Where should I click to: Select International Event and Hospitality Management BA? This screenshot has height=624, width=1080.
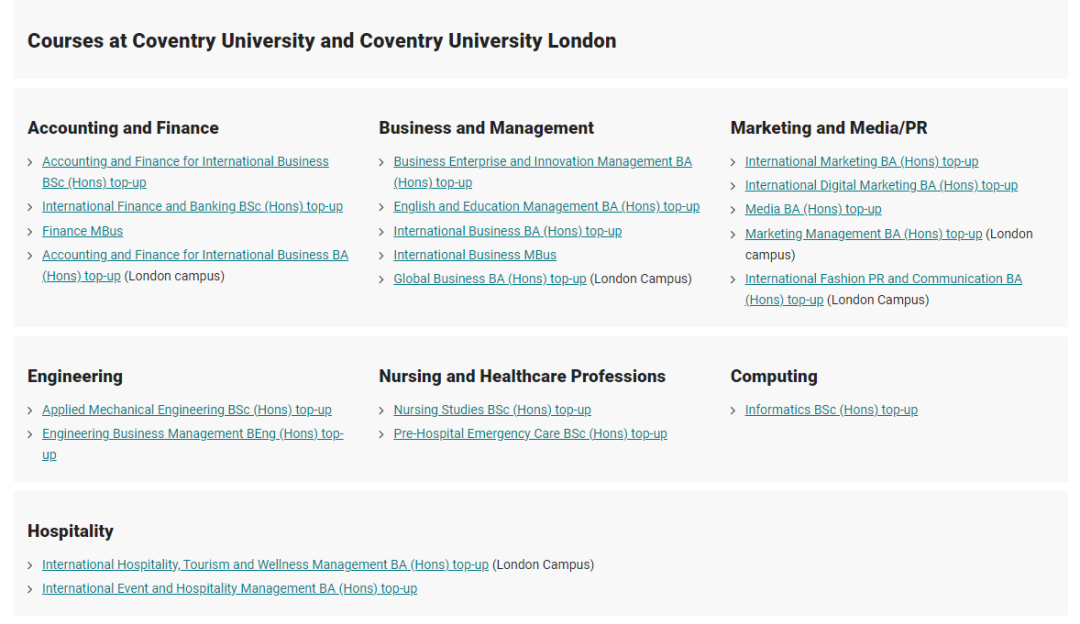coord(229,589)
